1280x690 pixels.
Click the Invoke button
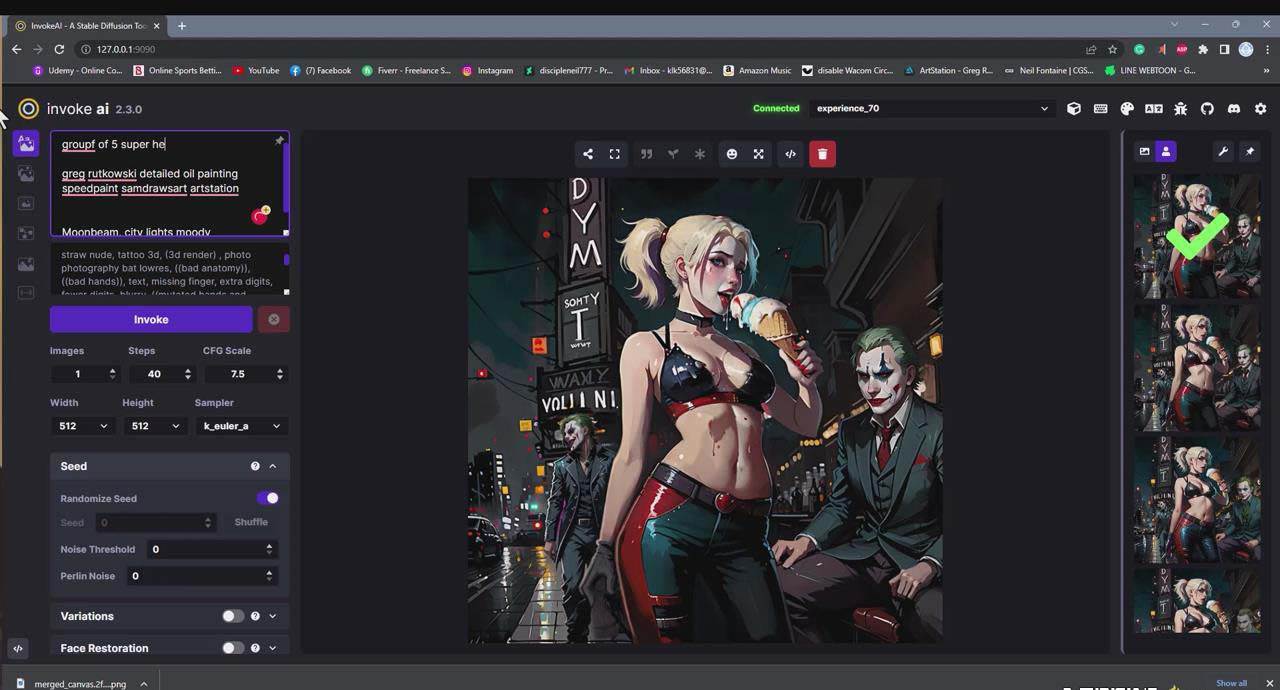point(151,319)
